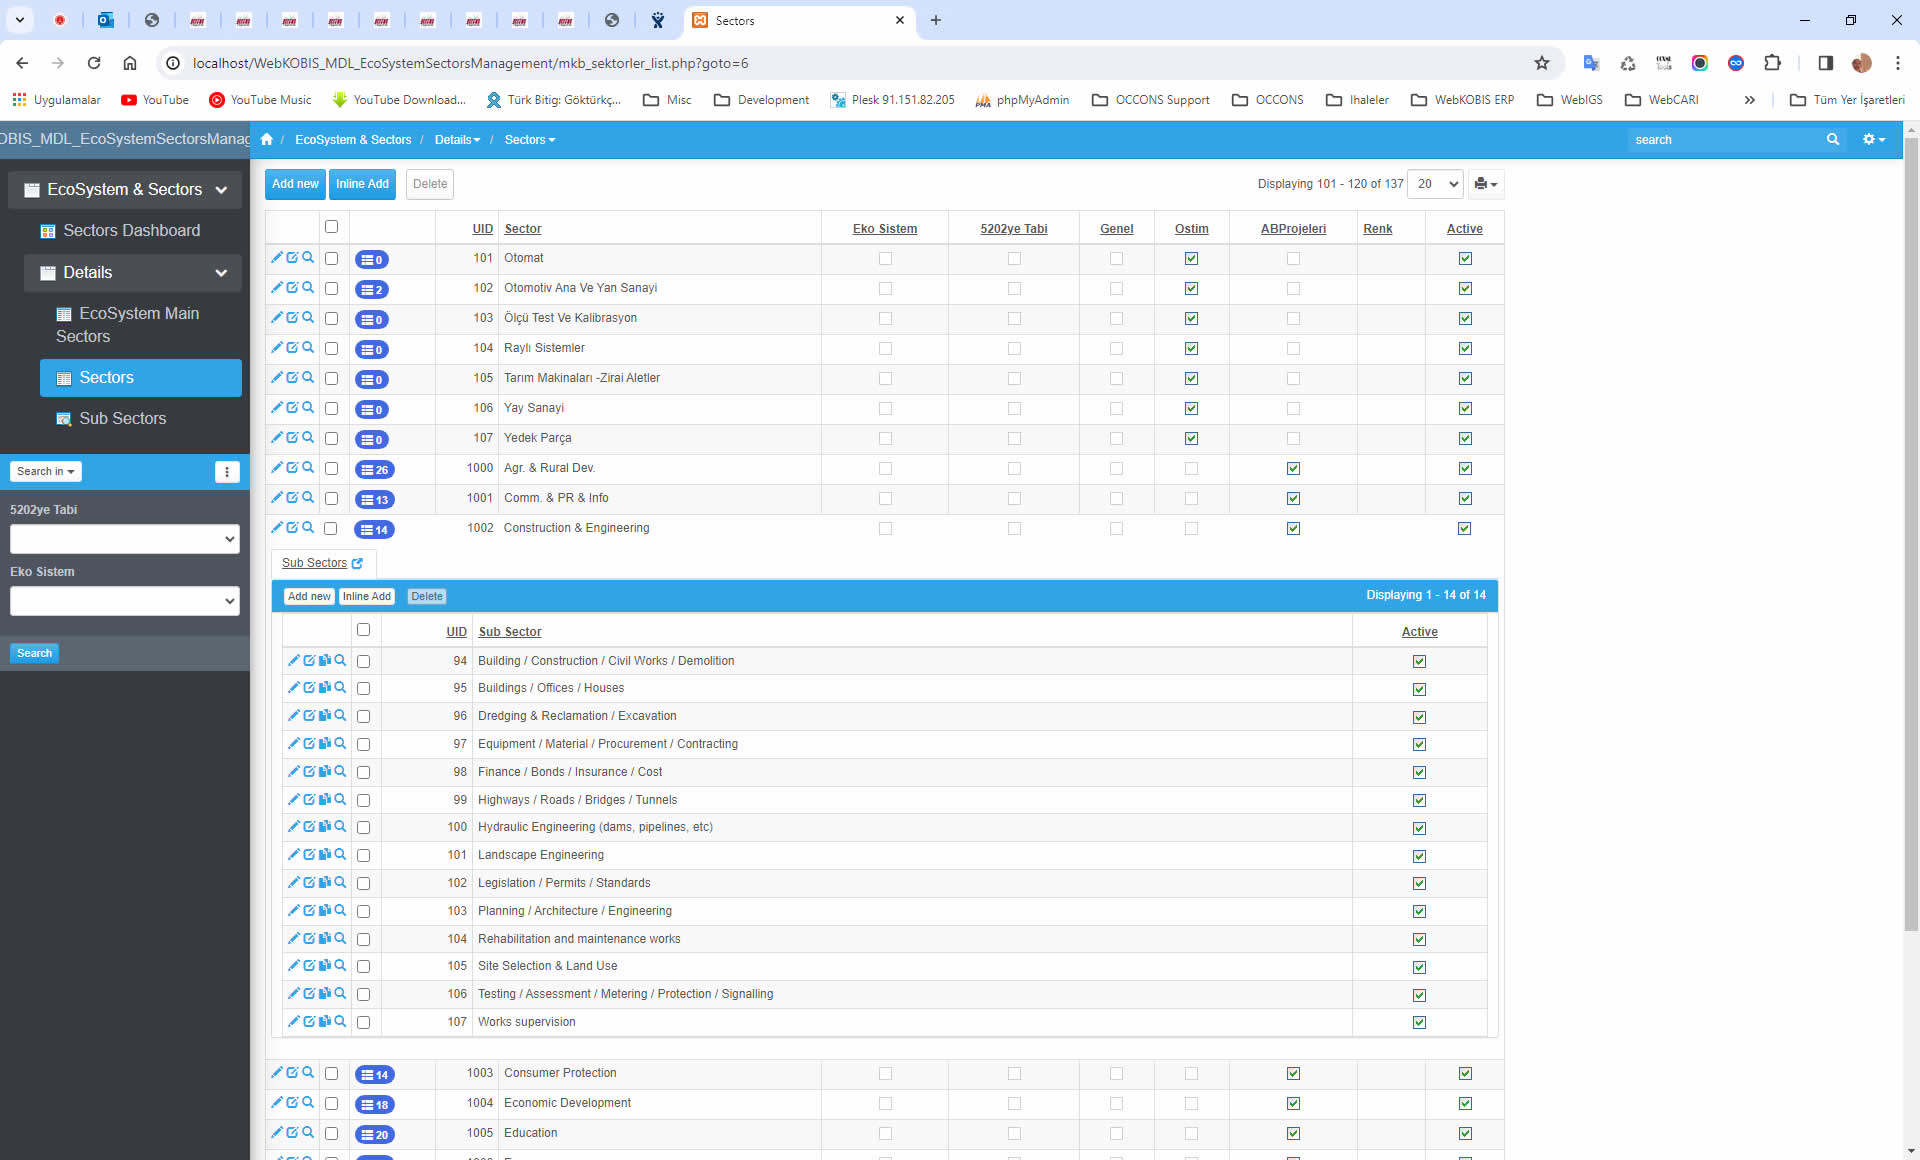Screen dimensions: 1920x1160
Task: Click the pencil edit icon for Otomat row
Action: [x=277, y=258]
